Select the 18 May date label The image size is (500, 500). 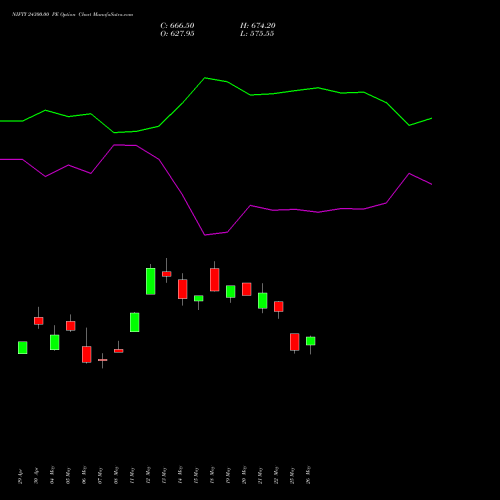click(x=213, y=475)
